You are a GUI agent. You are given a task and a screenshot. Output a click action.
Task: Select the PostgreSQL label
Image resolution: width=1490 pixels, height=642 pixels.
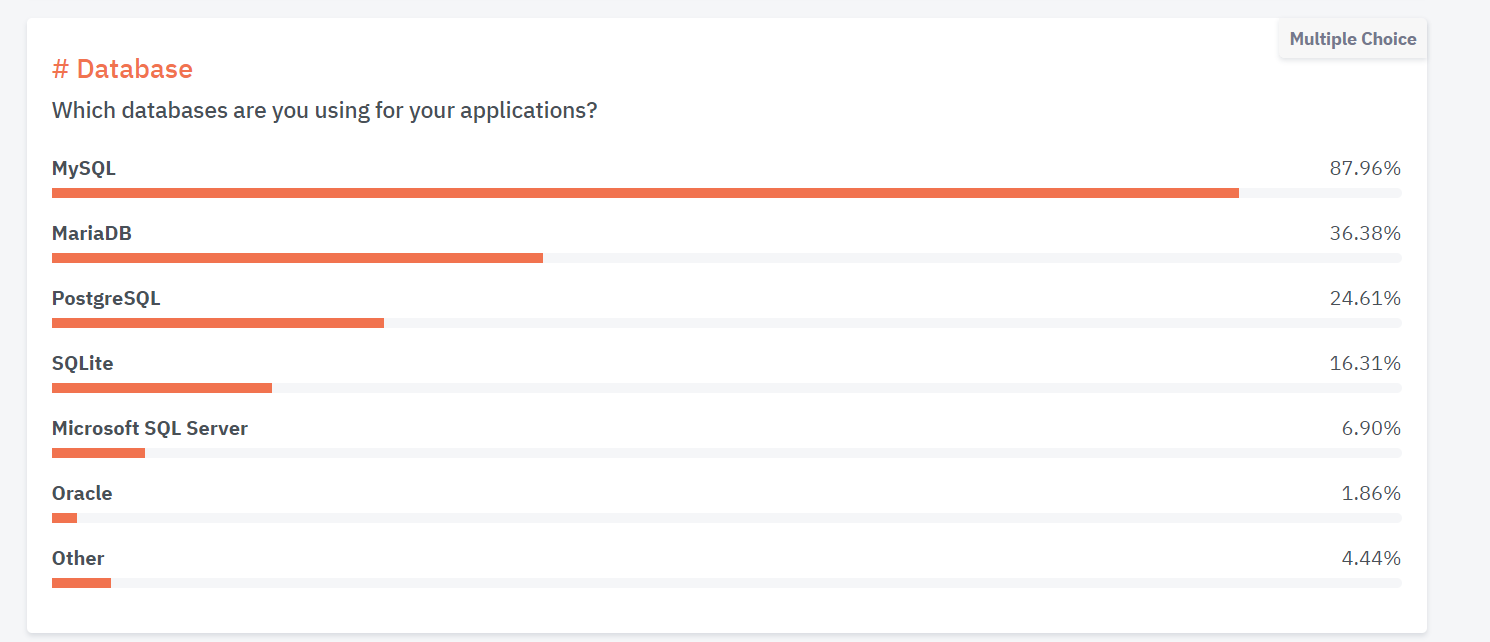(106, 298)
